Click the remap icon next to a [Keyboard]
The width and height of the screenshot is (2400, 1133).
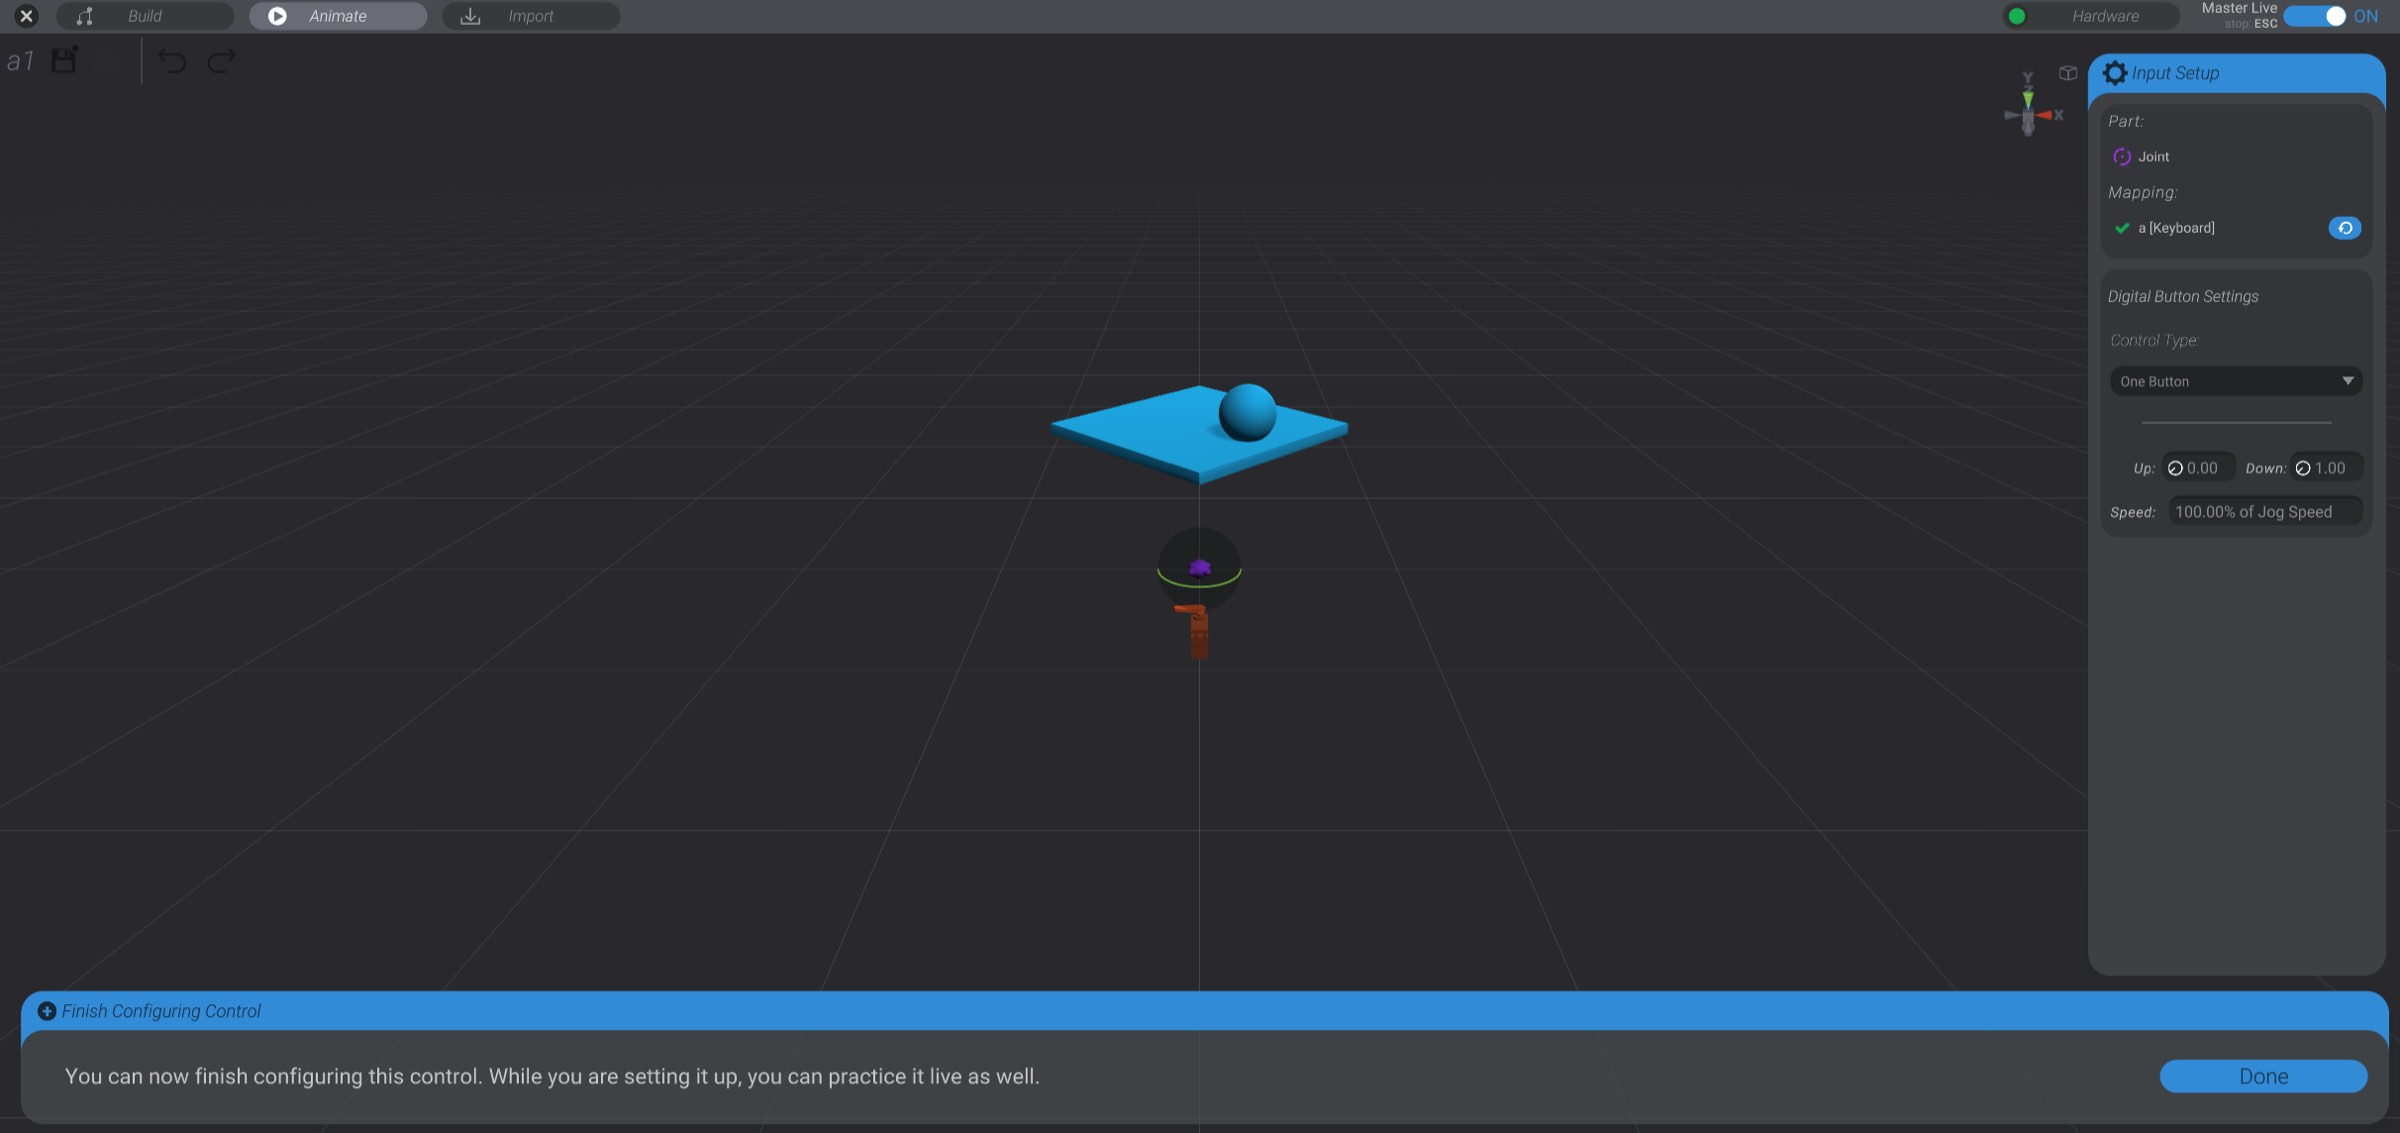2346,227
